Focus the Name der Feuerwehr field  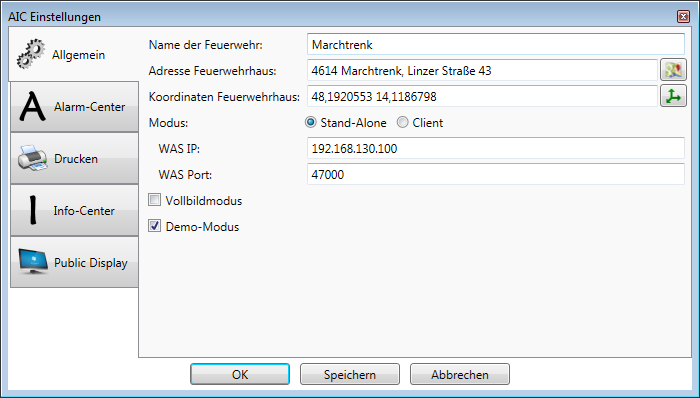tap(496, 45)
